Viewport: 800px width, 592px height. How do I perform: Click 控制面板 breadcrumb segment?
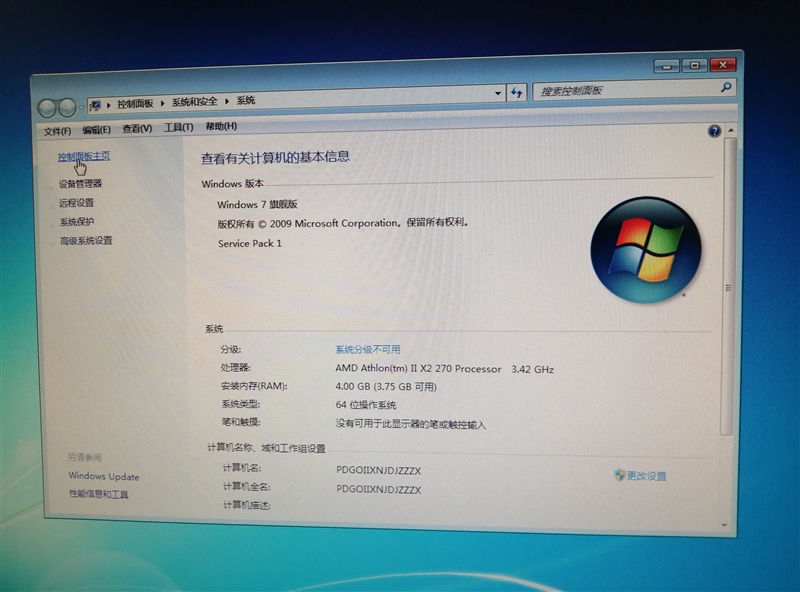(x=135, y=104)
